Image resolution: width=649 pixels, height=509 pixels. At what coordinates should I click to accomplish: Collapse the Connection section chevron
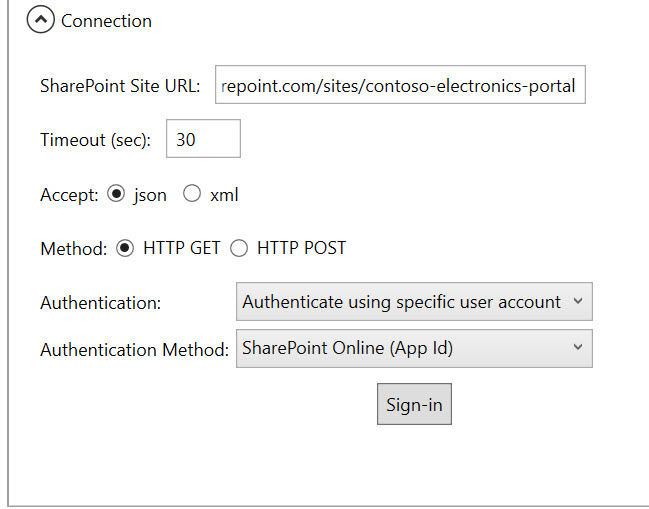[x=41, y=19]
